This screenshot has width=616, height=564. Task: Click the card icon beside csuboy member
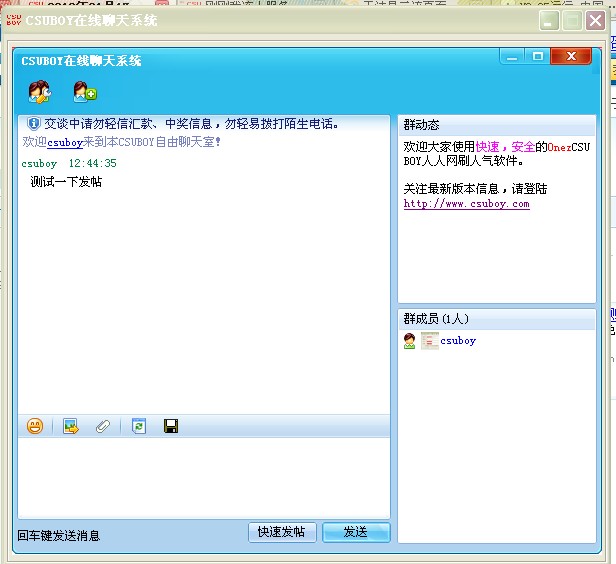(429, 341)
